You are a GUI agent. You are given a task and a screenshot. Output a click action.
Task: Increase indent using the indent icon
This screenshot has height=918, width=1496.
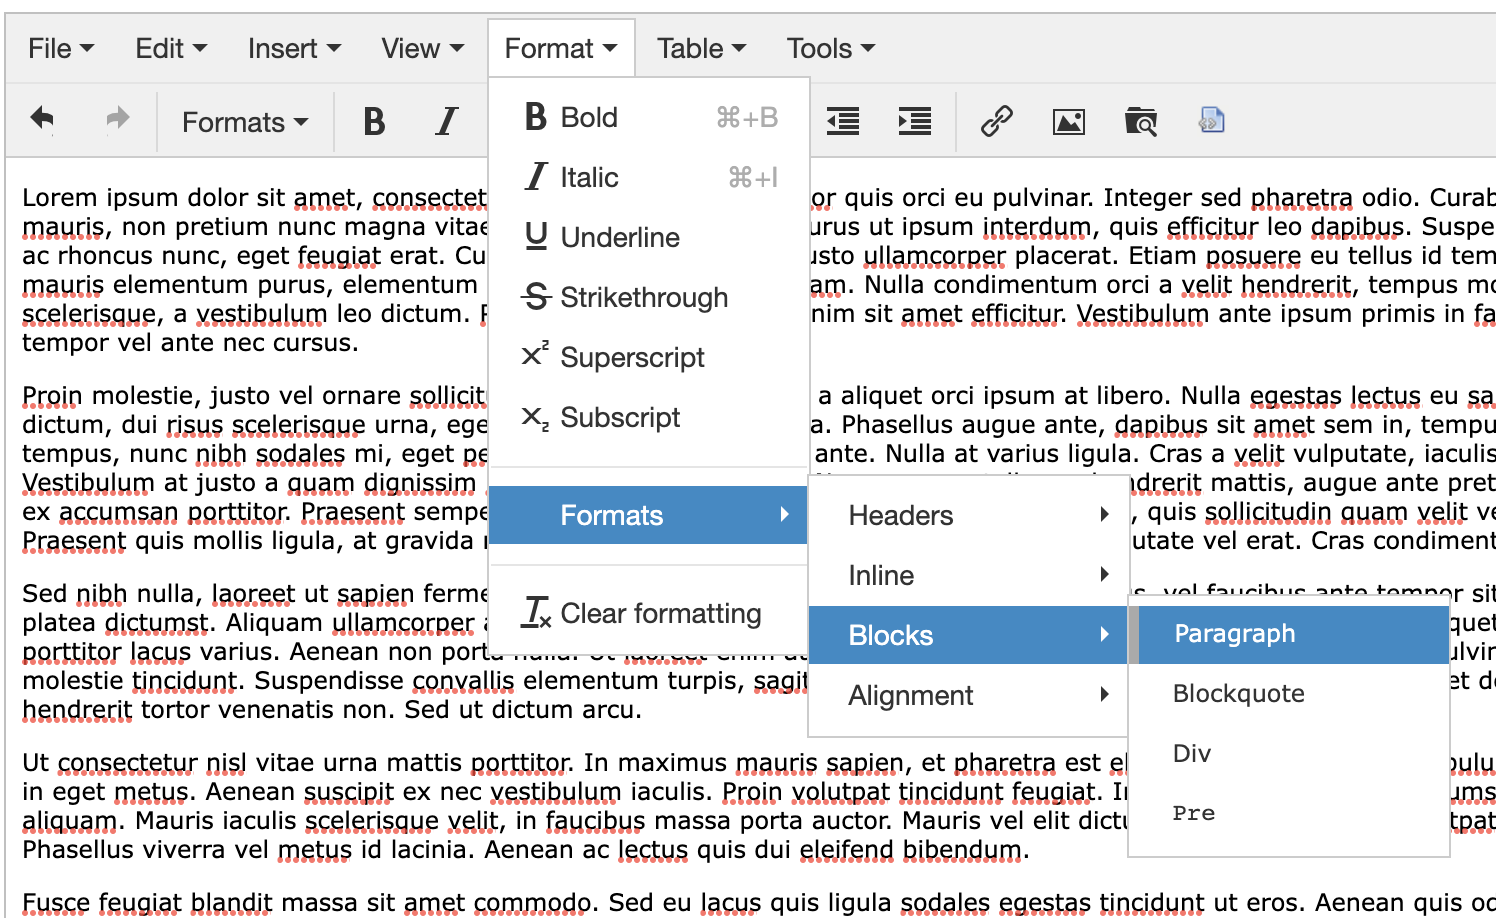click(914, 122)
